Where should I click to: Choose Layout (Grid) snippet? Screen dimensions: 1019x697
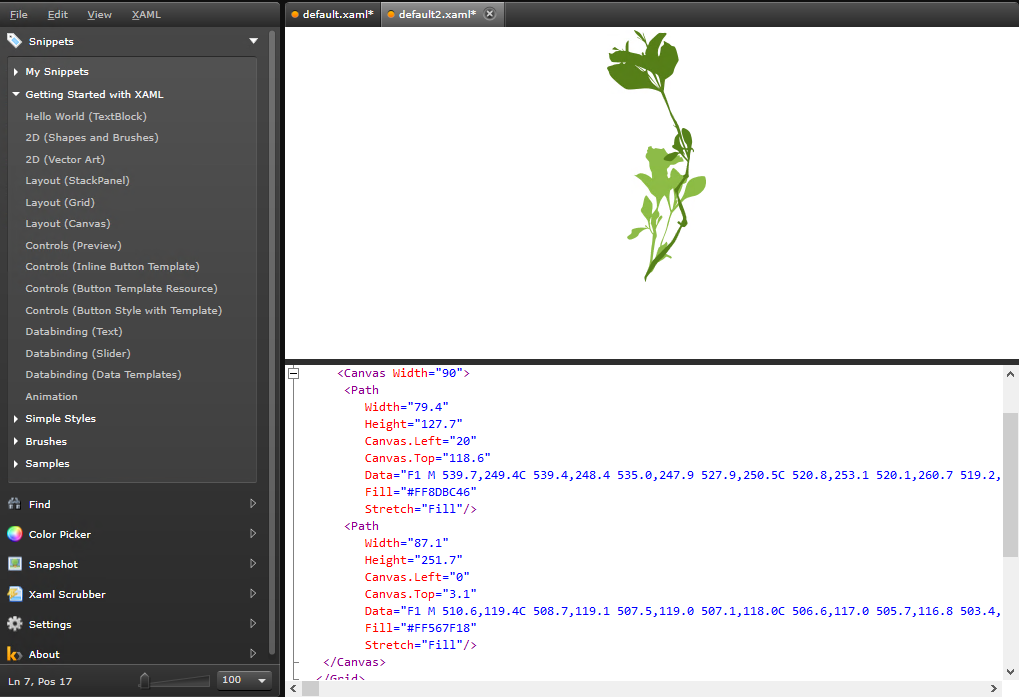click(60, 203)
